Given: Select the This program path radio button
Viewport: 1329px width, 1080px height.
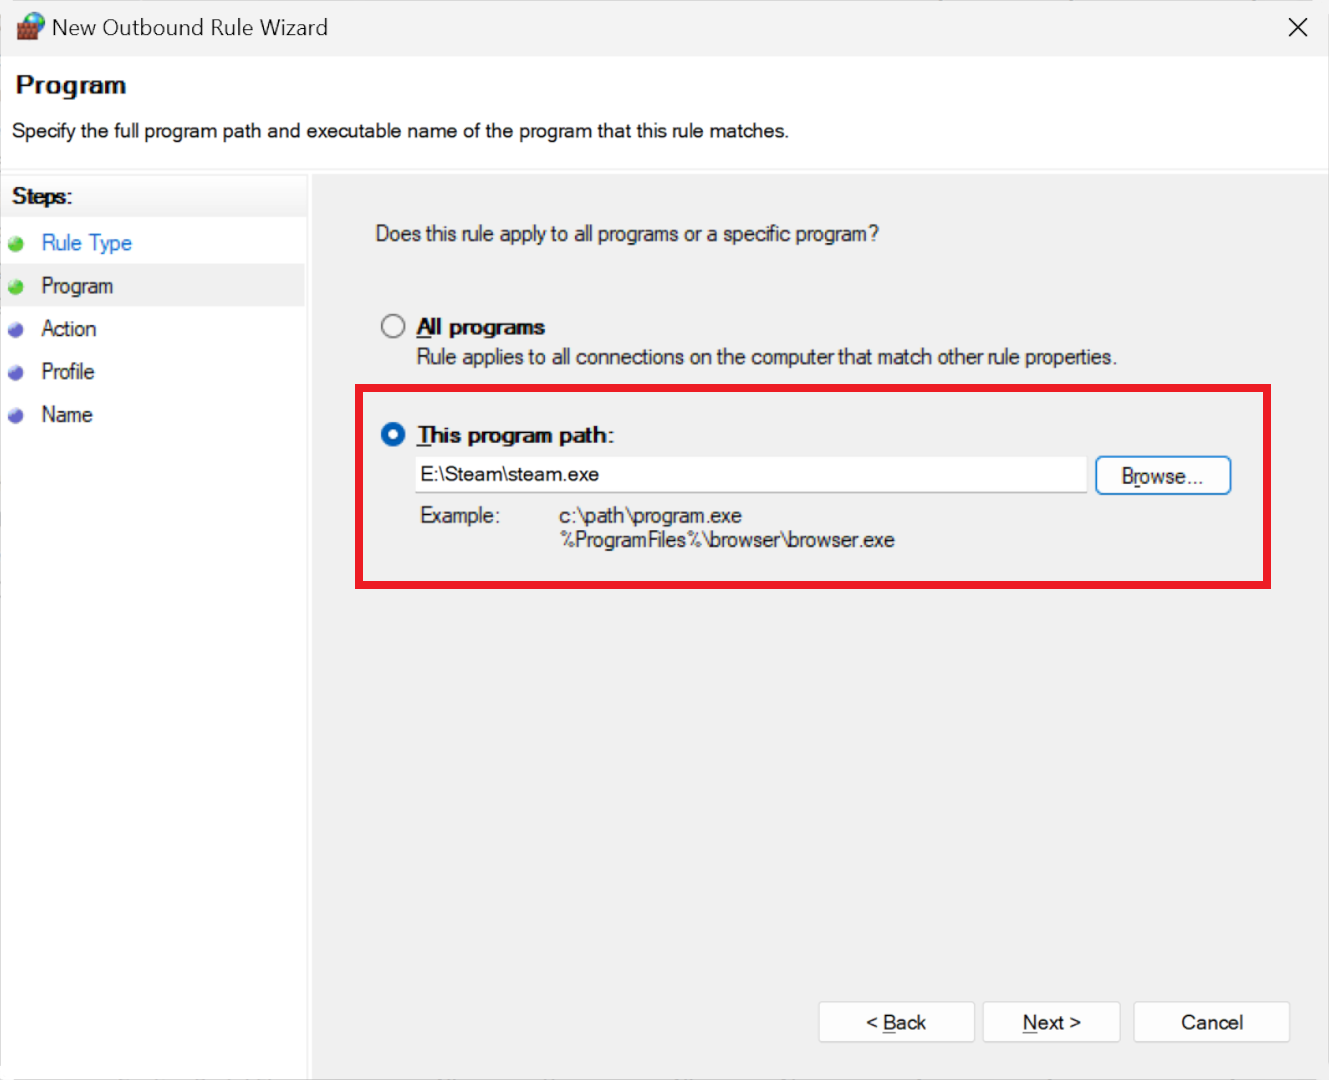Looking at the screenshot, I should coord(393,435).
